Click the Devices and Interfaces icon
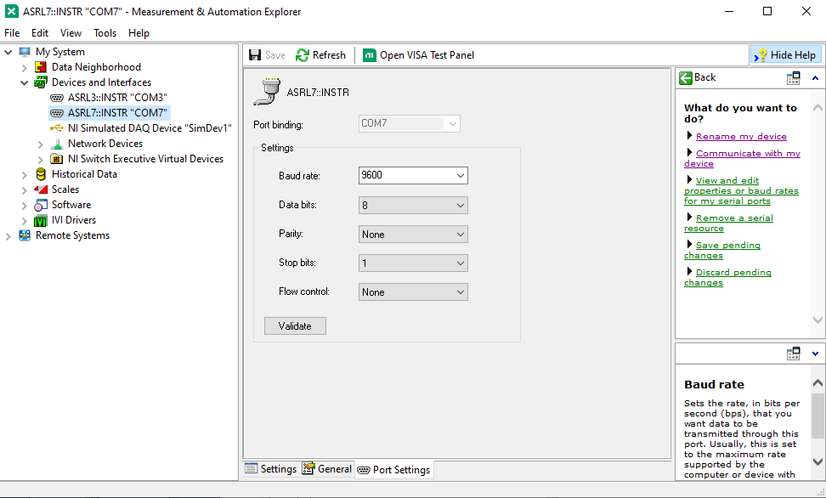The height and width of the screenshot is (498, 826). click(41, 82)
